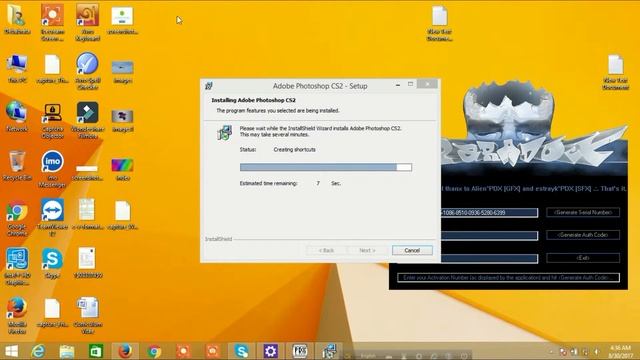Viewport: 640px width, 360px height.
Task: Open the Network desktop icon
Action: (x=17, y=116)
